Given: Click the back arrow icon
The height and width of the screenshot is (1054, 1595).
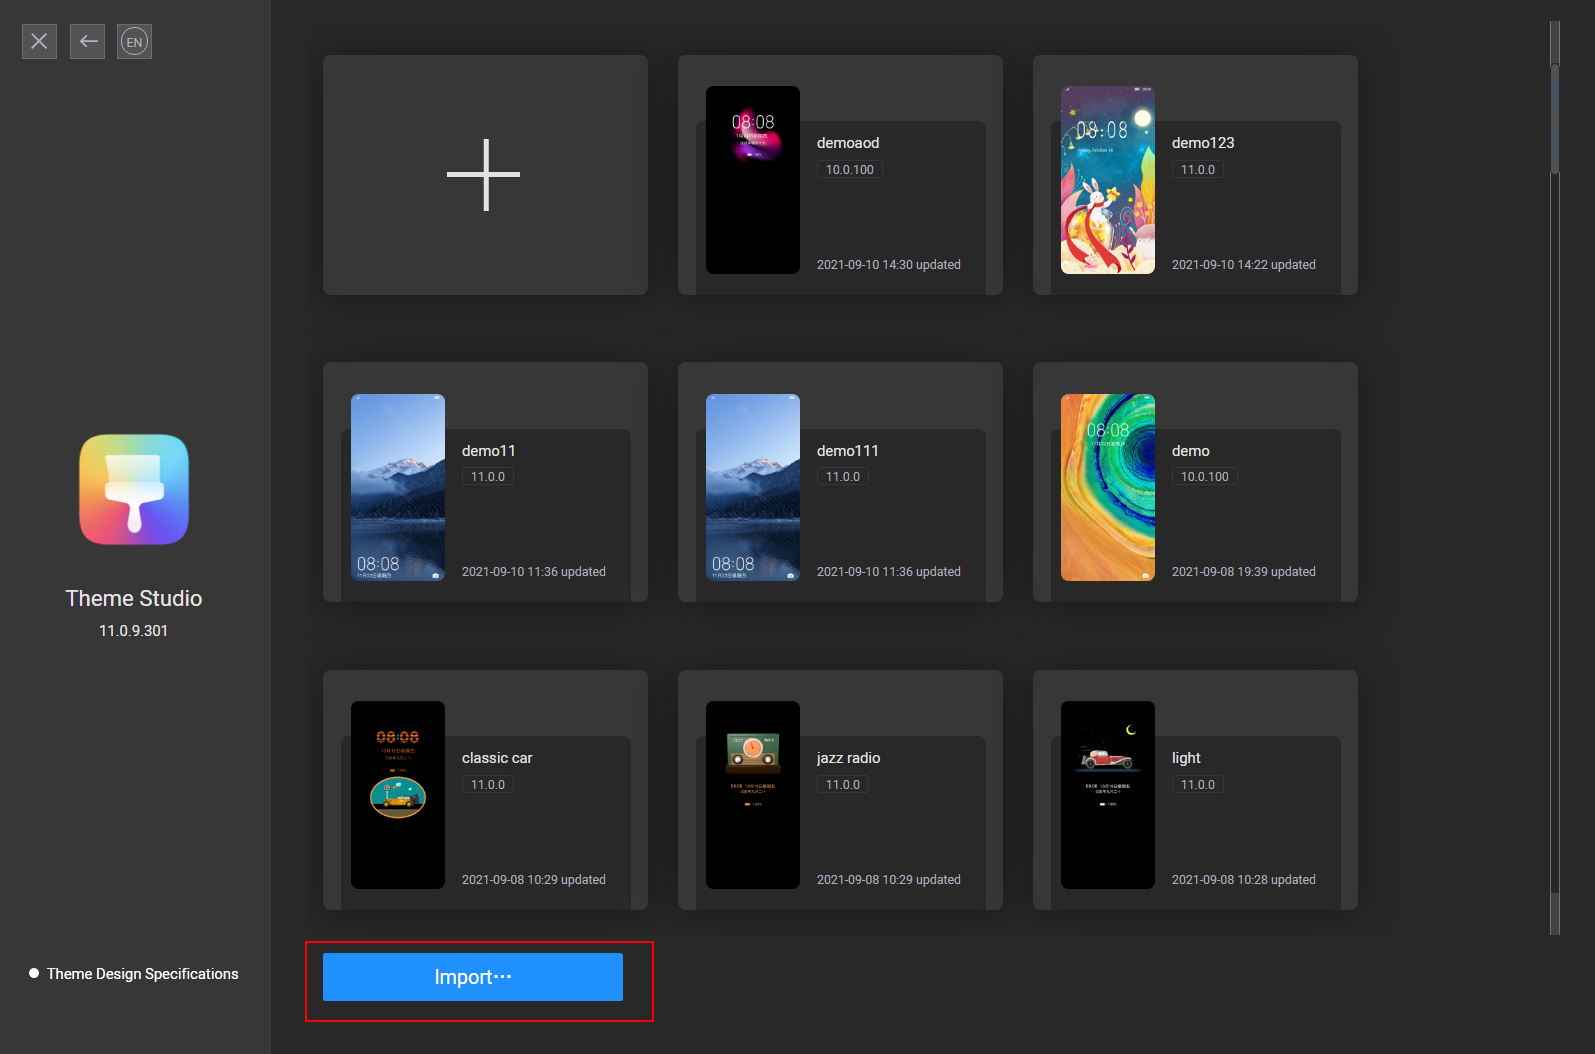Looking at the screenshot, I should pos(88,41).
